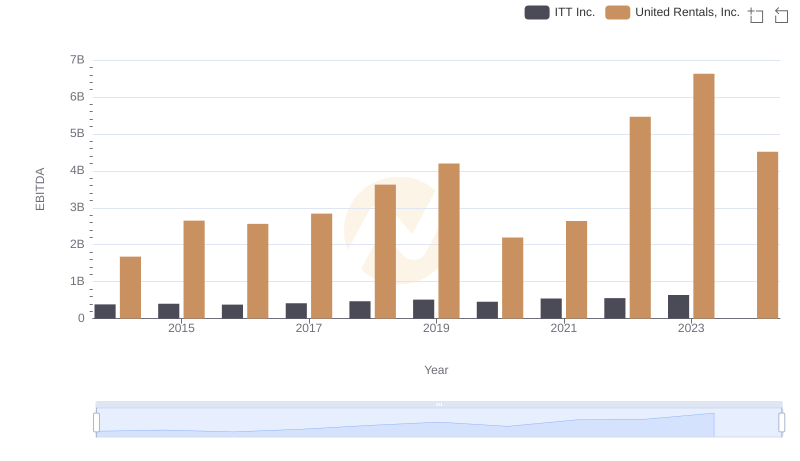This screenshot has width=800, height=461.
Task: Click the 7B y-axis label
Action: coord(77,60)
